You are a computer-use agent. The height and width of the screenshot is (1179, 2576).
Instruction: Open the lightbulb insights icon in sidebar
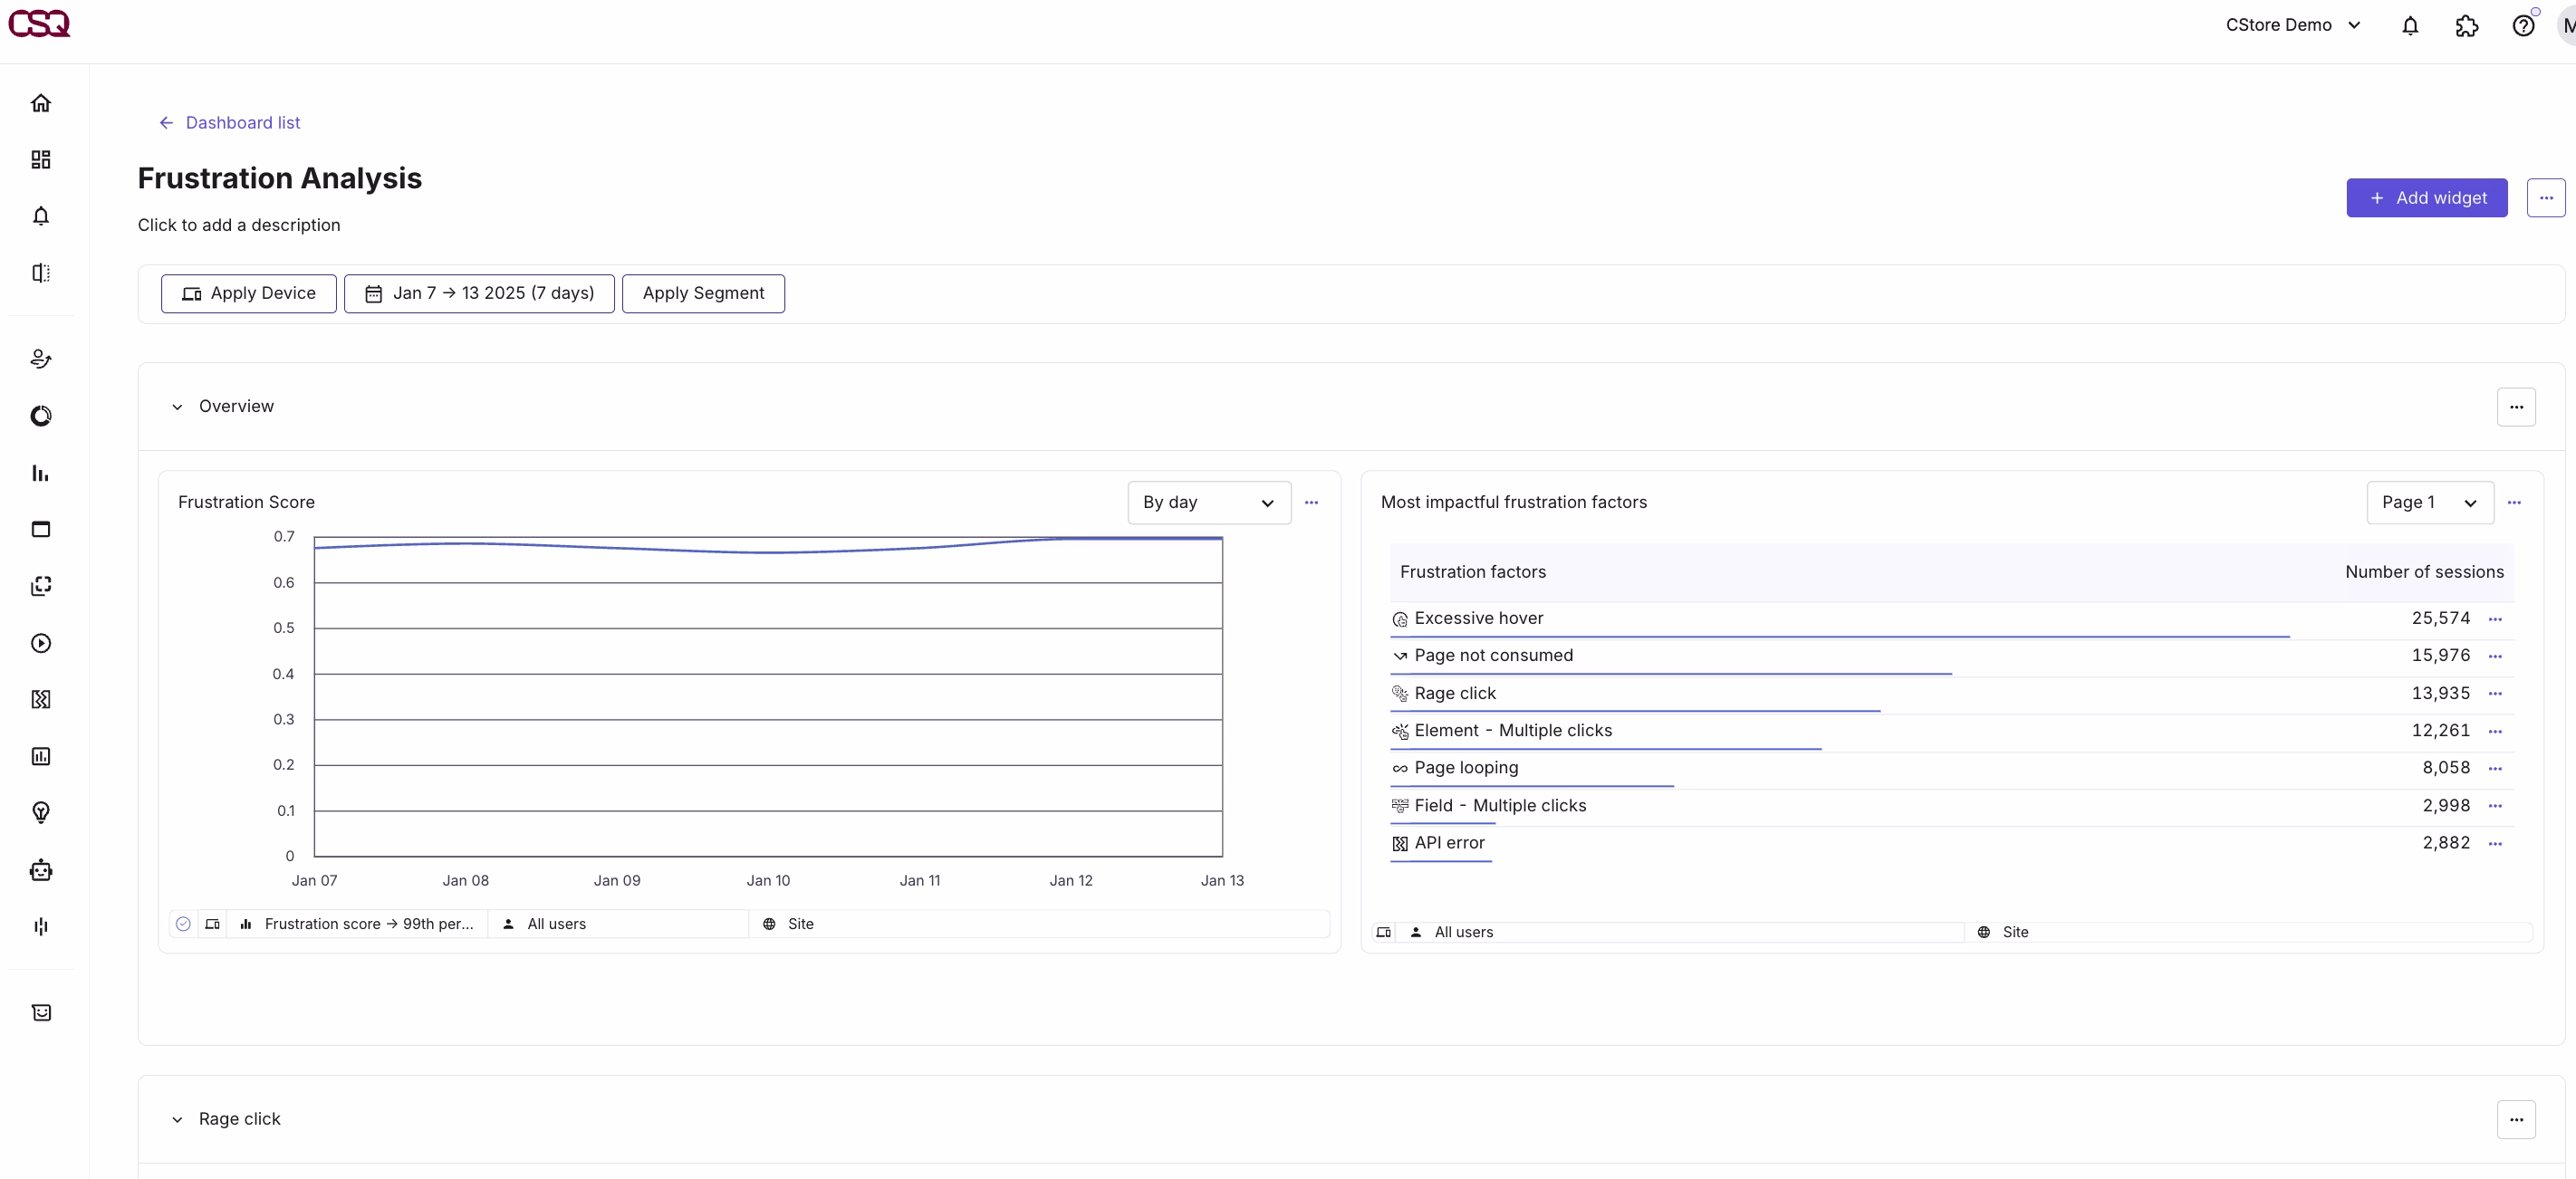pyautogui.click(x=40, y=813)
